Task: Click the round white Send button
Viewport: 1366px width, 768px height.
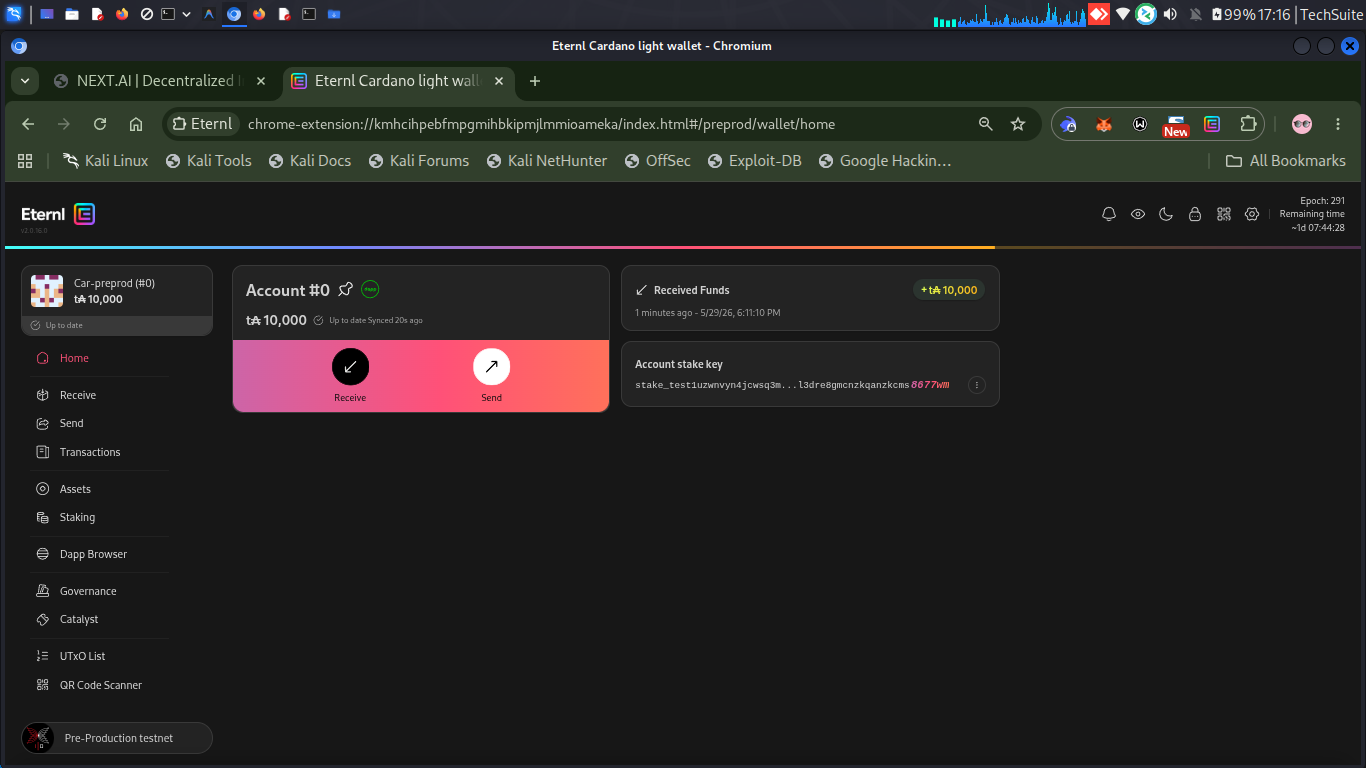Action: (x=491, y=367)
